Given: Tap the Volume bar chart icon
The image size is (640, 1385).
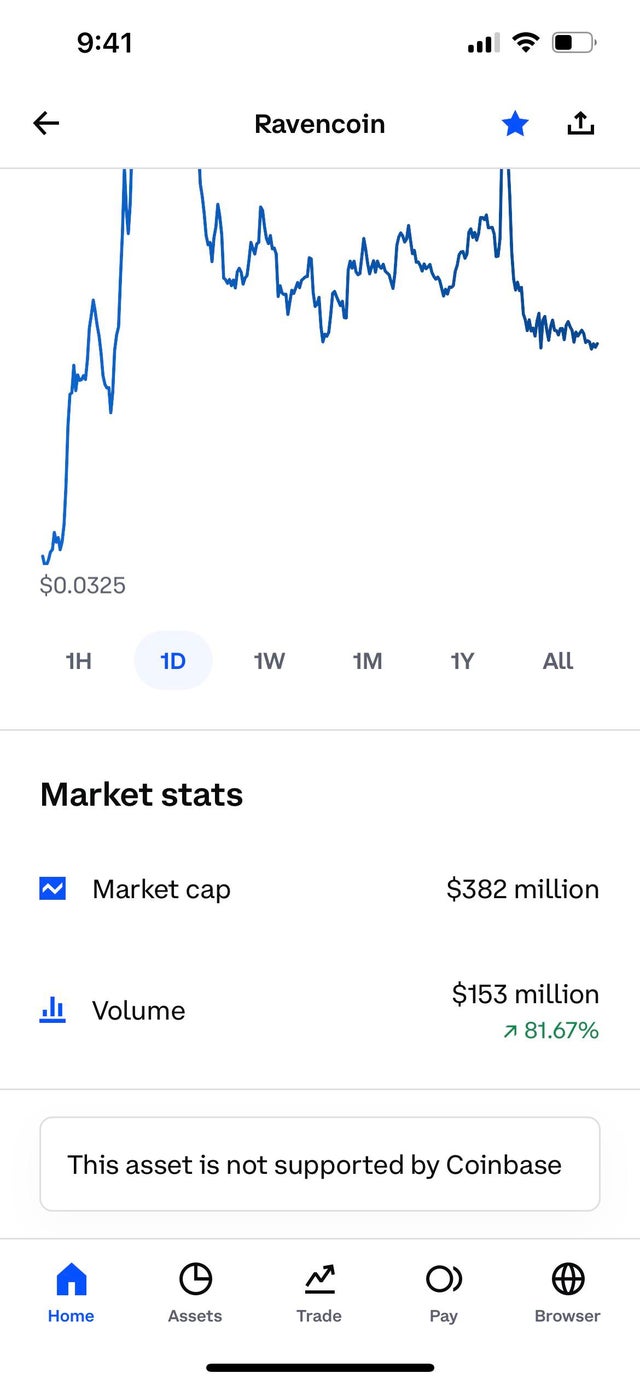Looking at the screenshot, I should click(x=53, y=1010).
